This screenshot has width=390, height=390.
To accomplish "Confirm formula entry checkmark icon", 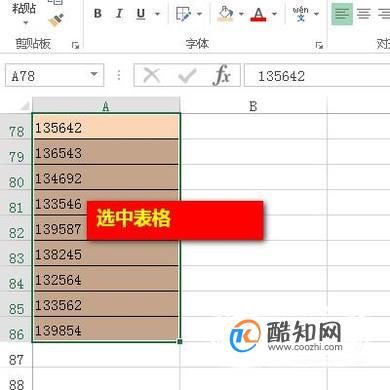I will (187, 76).
